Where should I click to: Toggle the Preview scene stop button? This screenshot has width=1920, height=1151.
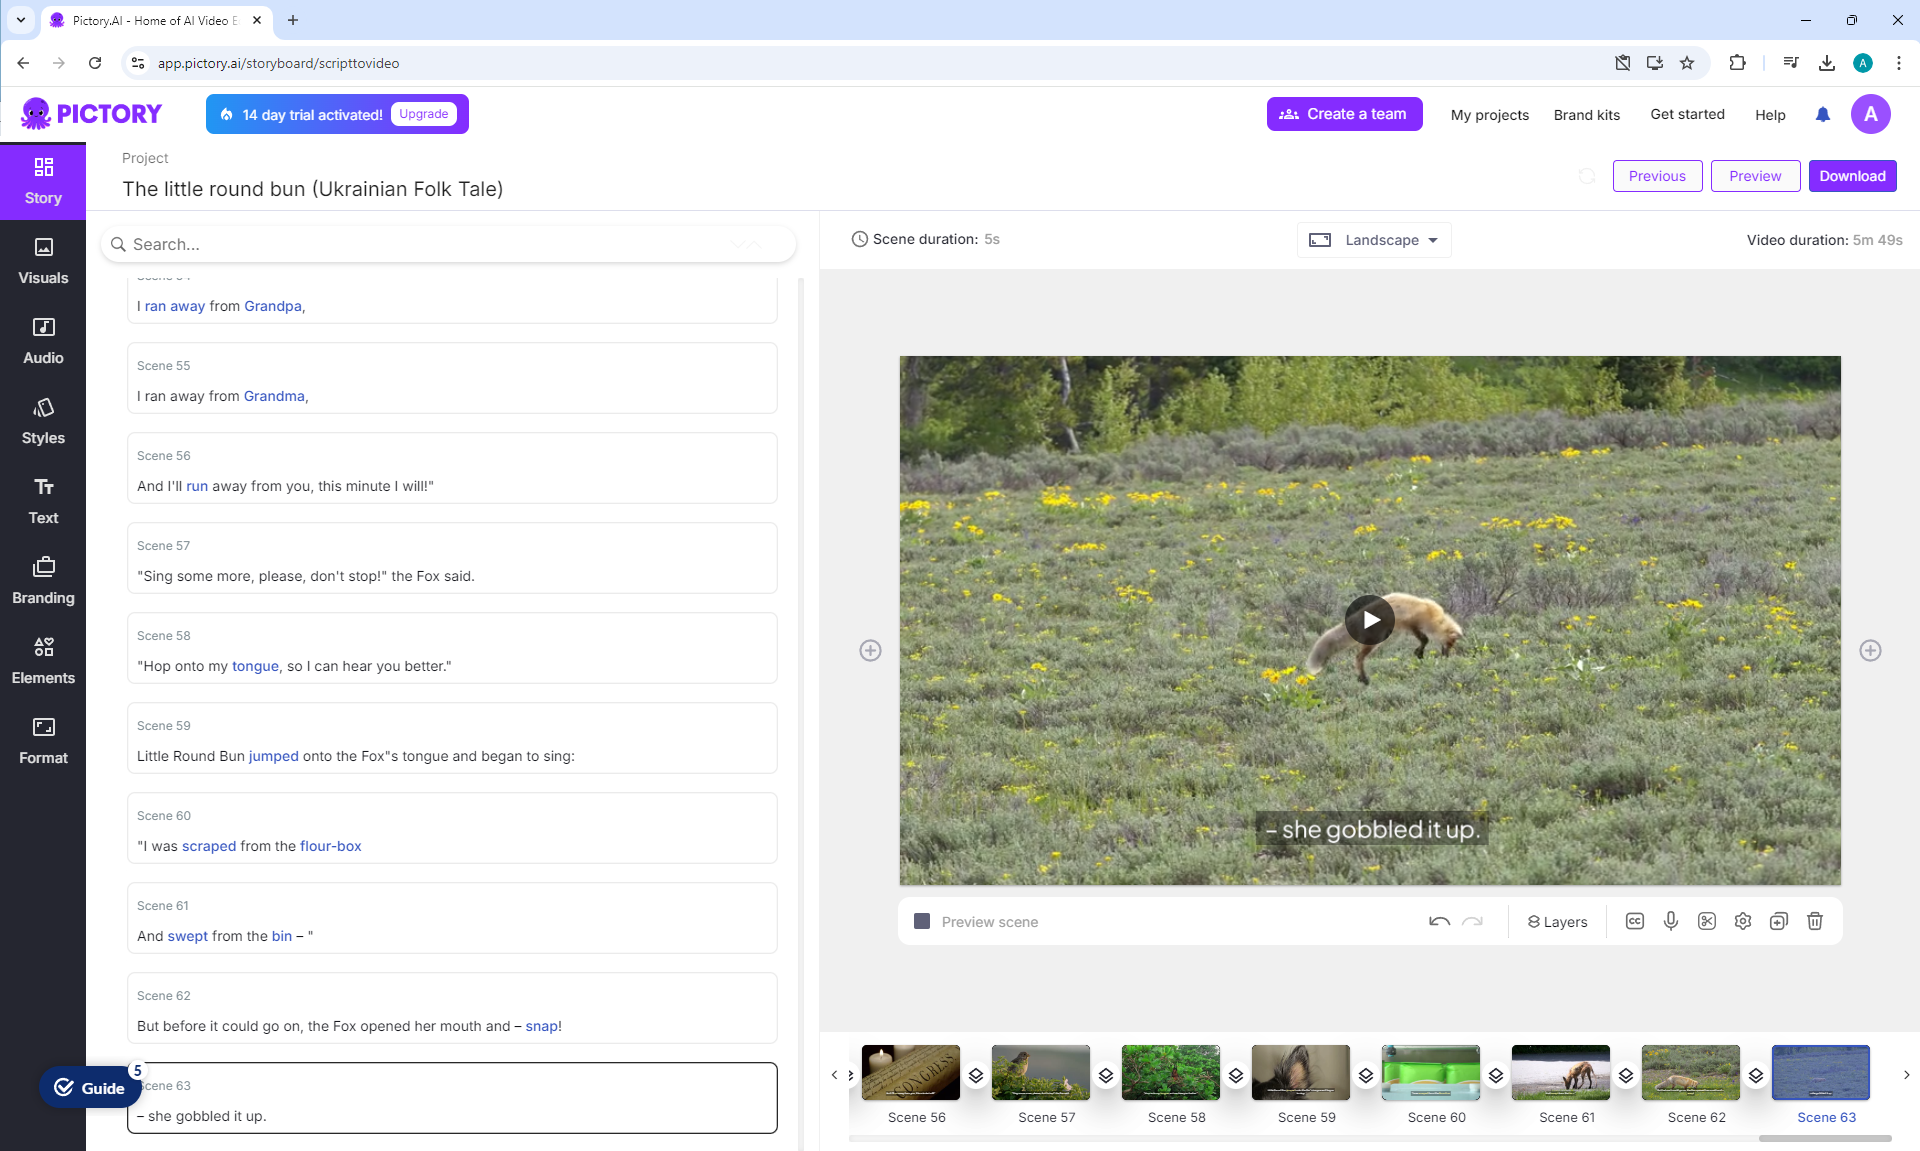tap(922, 921)
